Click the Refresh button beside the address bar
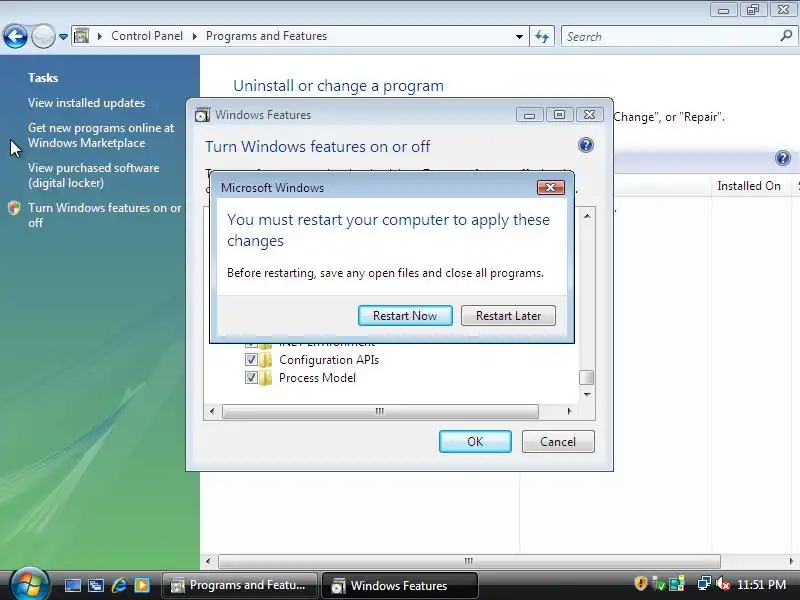This screenshot has width=800, height=600. pyautogui.click(x=542, y=36)
